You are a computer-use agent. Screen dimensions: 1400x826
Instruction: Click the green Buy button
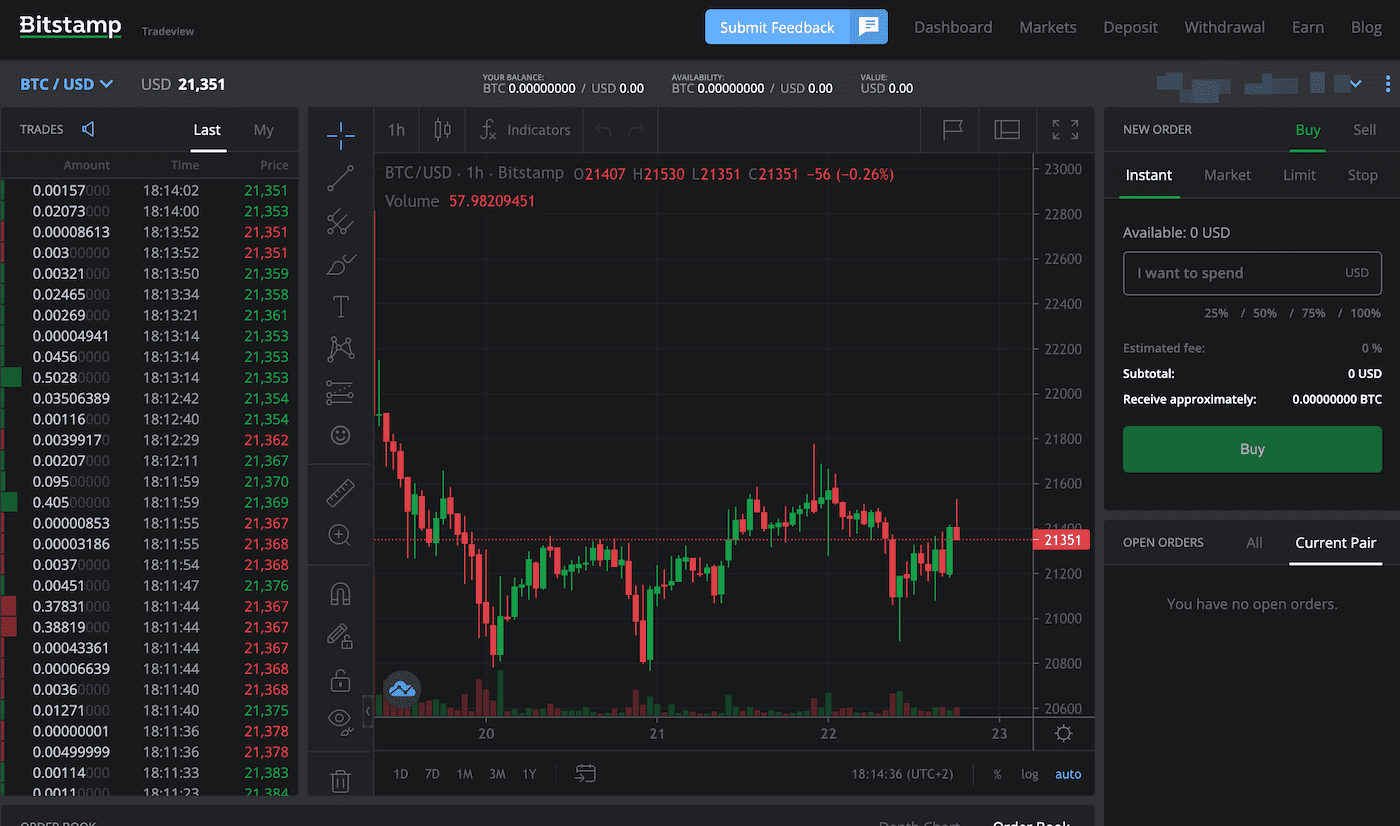(1252, 449)
